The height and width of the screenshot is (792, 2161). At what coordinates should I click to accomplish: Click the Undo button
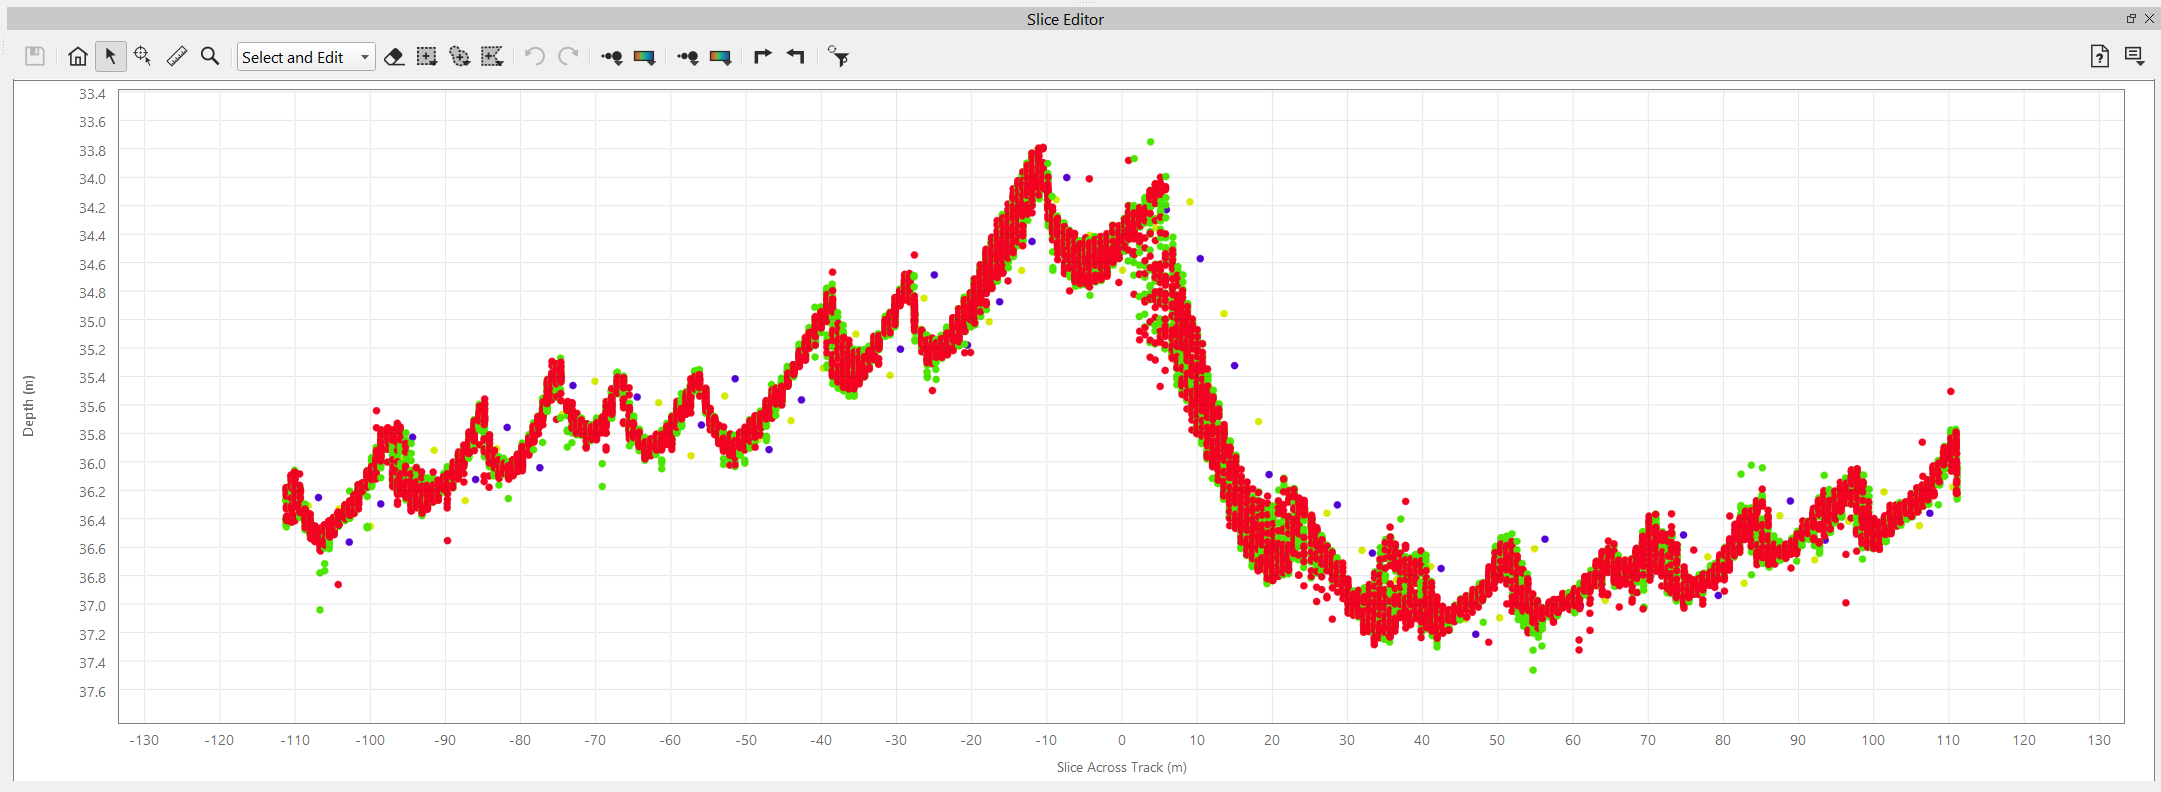click(x=535, y=57)
